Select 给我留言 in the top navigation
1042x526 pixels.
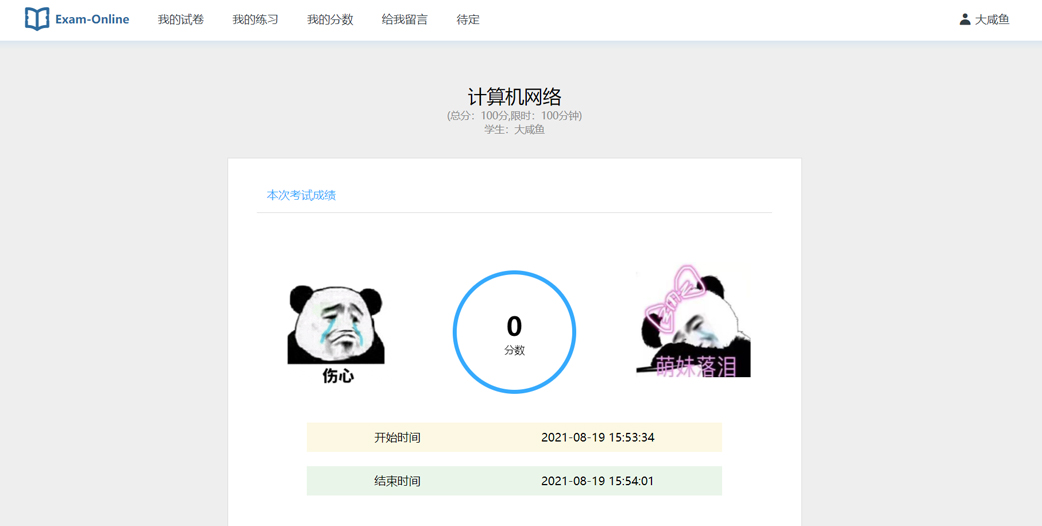[404, 19]
